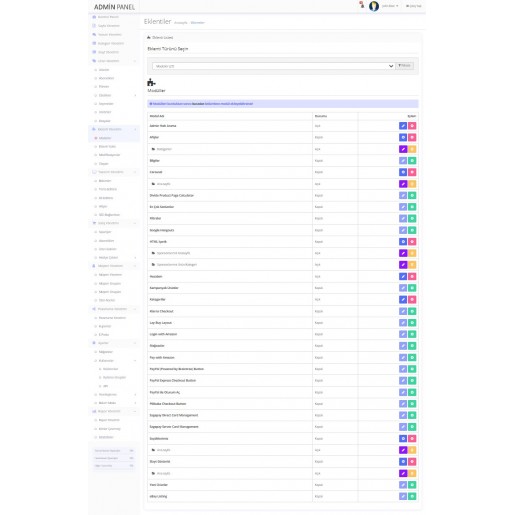Image resolution: width=515 pixels, height=515 pixels.
Task: Add a new Carousel module instance
Action: 403,172
